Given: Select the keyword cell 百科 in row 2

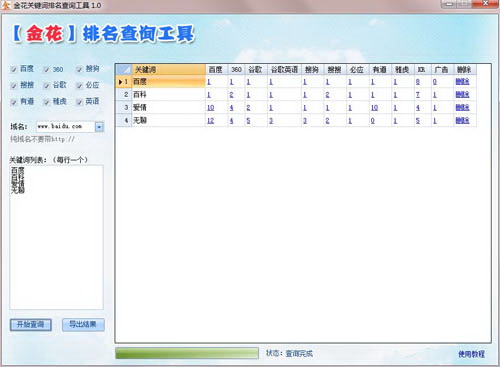Looking at the screenshot, I should [x=169, y=95].
